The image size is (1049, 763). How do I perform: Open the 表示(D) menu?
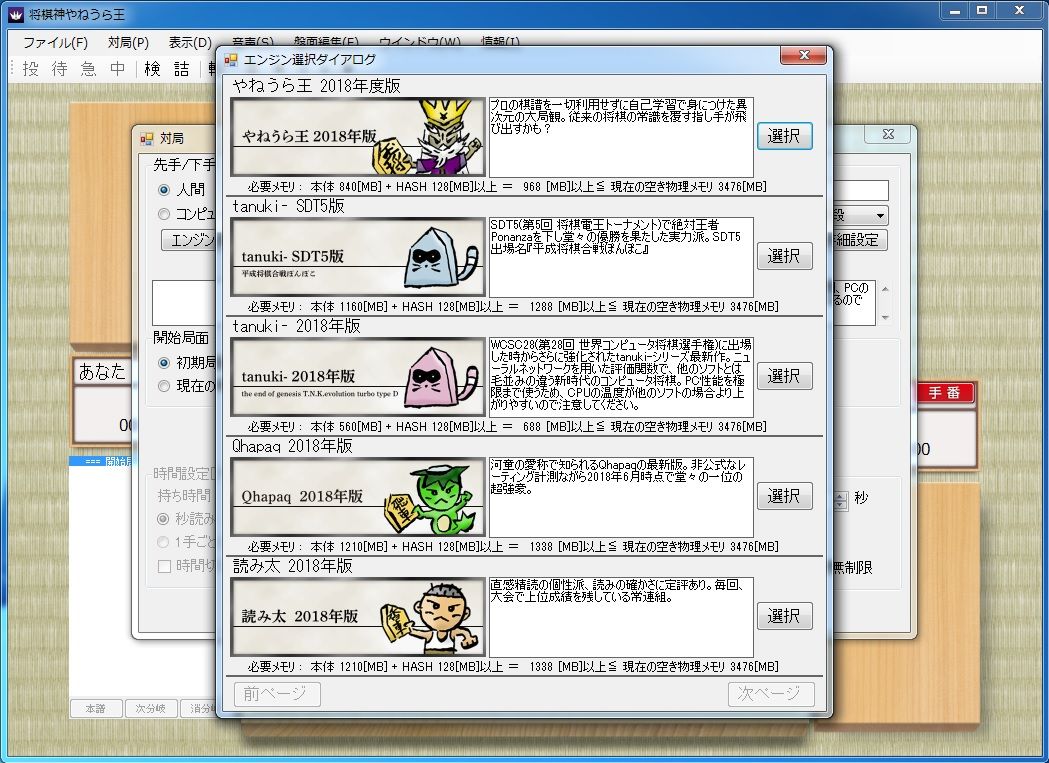(x=190, y=43)
